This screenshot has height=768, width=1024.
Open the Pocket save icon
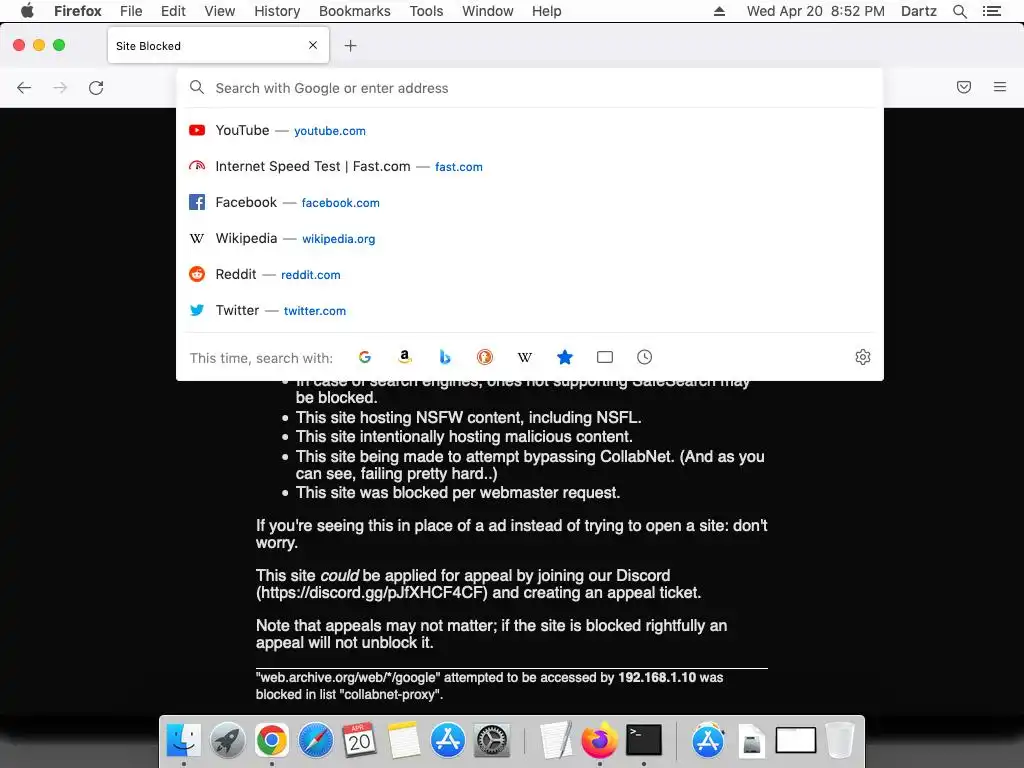click(964, 87)
